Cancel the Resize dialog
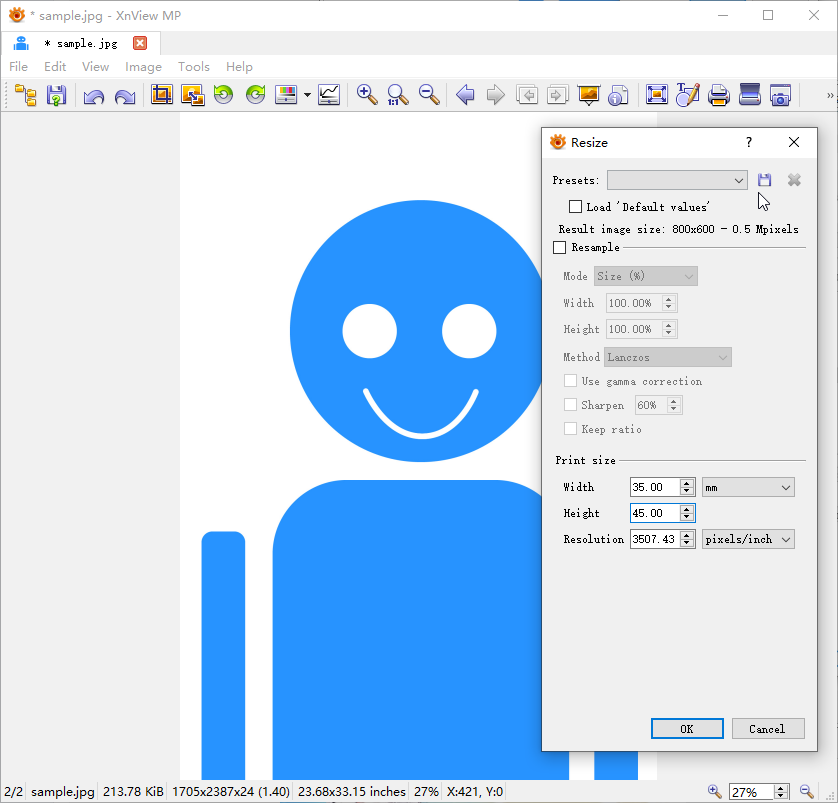 767,729
